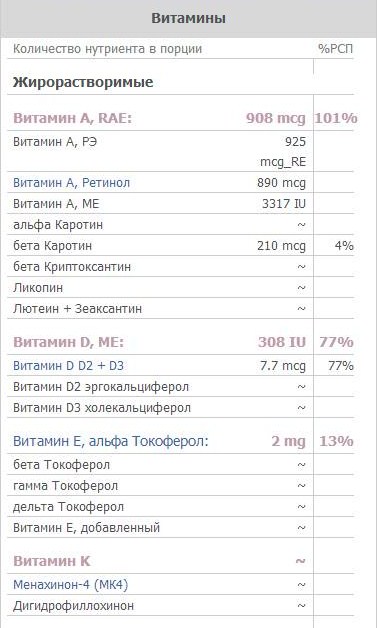Click the Витамин D, ME heading
This screenshot has height=628, width=377.
(69, 342)
